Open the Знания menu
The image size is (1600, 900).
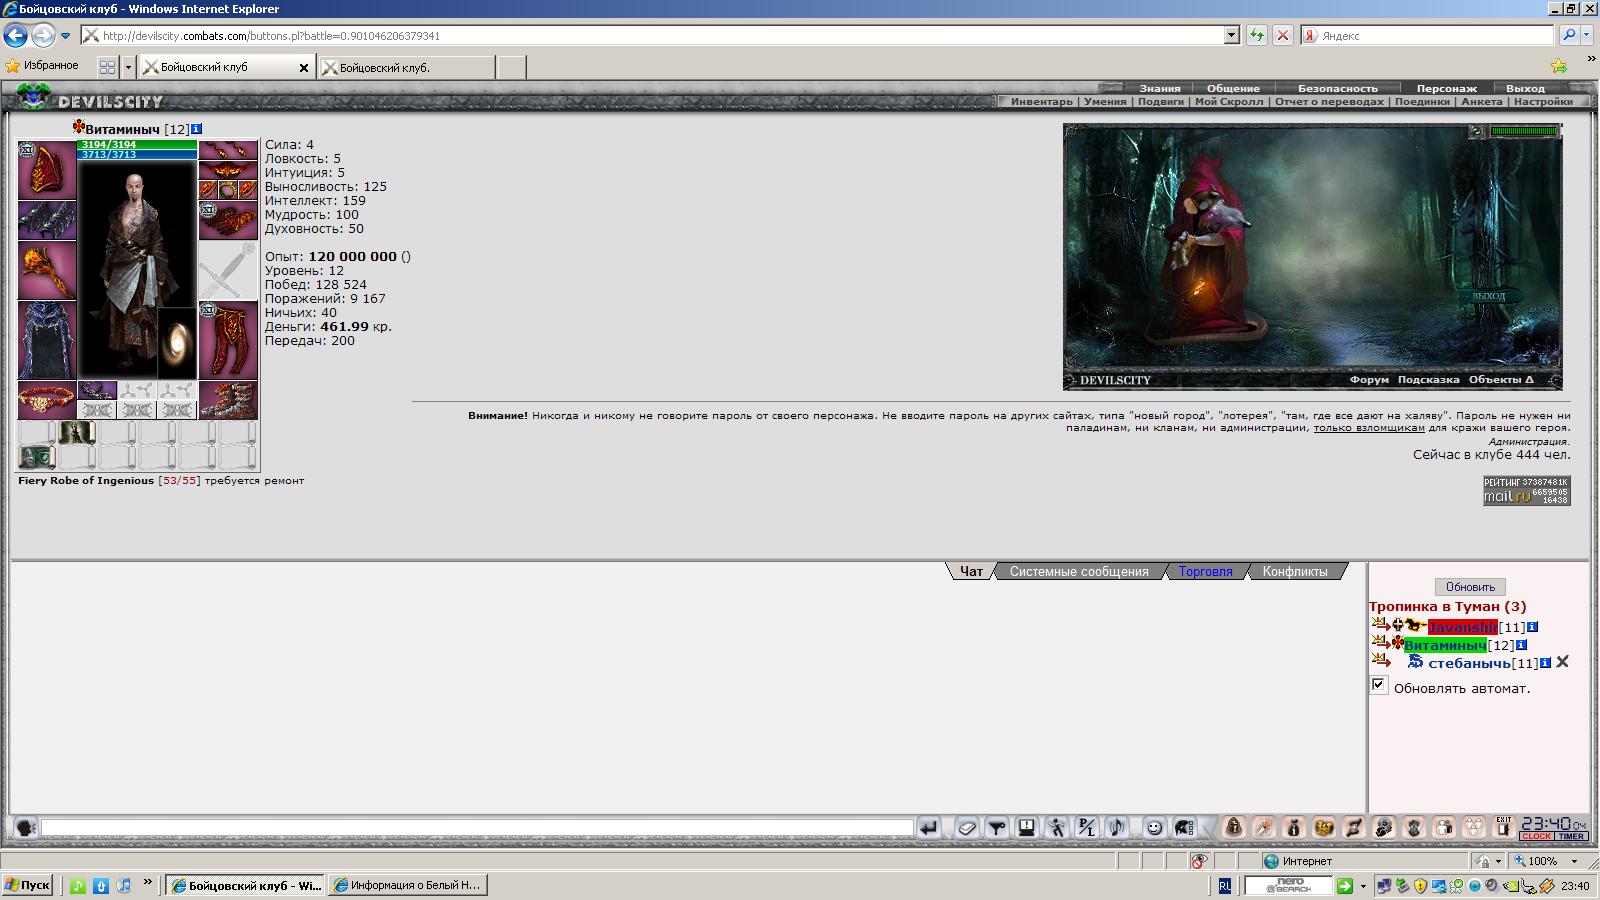tap(1160, 88)
